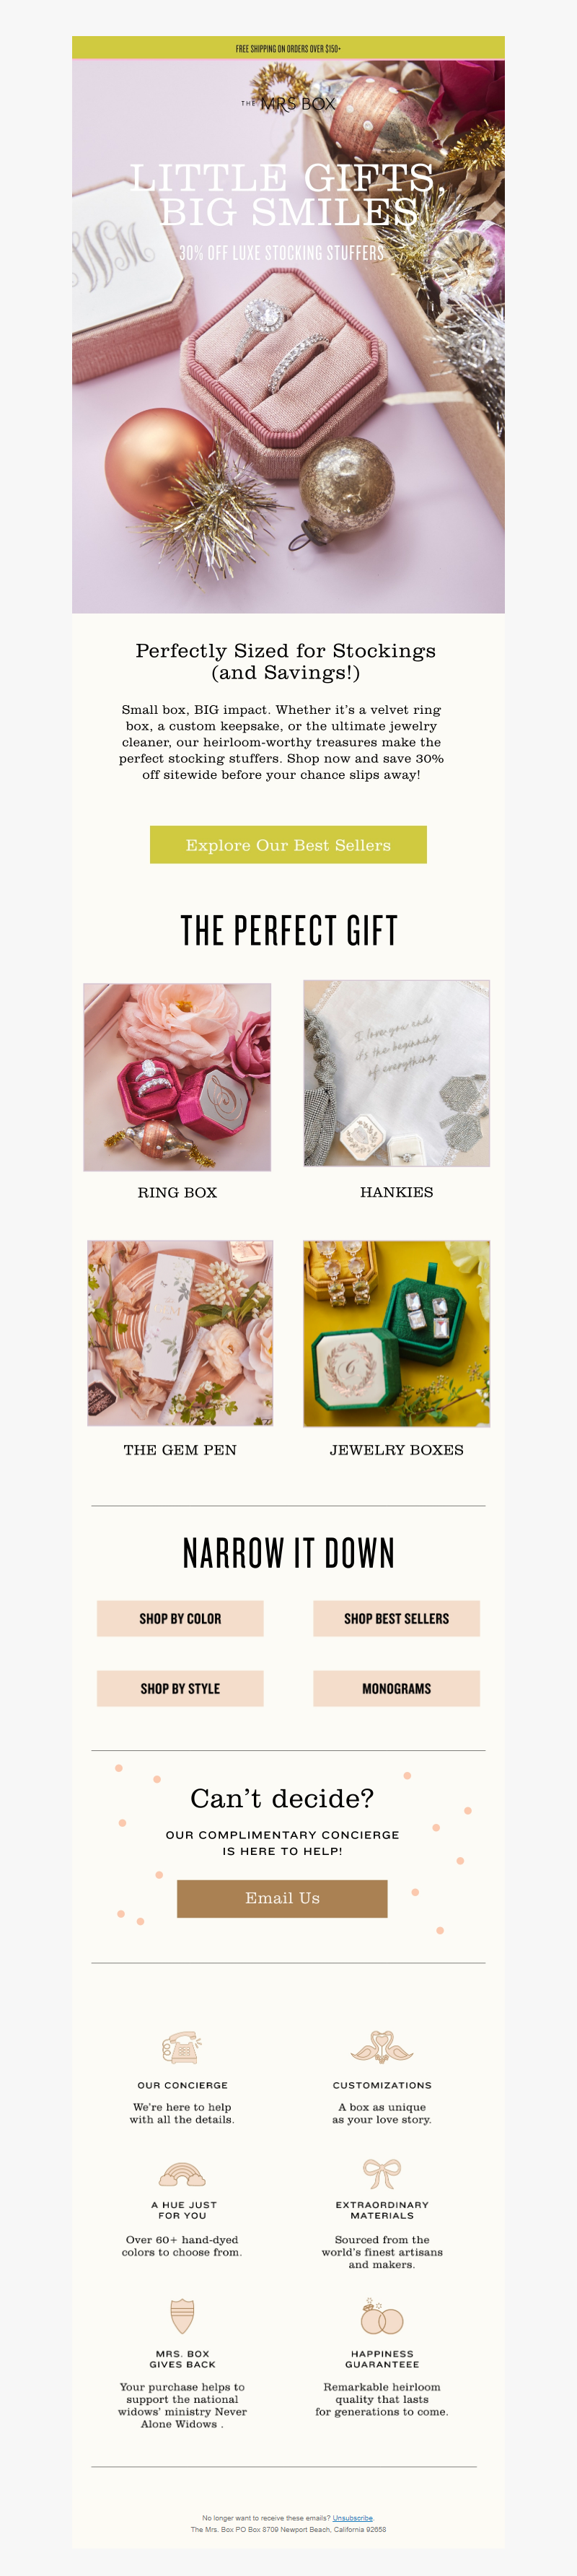Click The Mrs Box logo

point(288,103)
